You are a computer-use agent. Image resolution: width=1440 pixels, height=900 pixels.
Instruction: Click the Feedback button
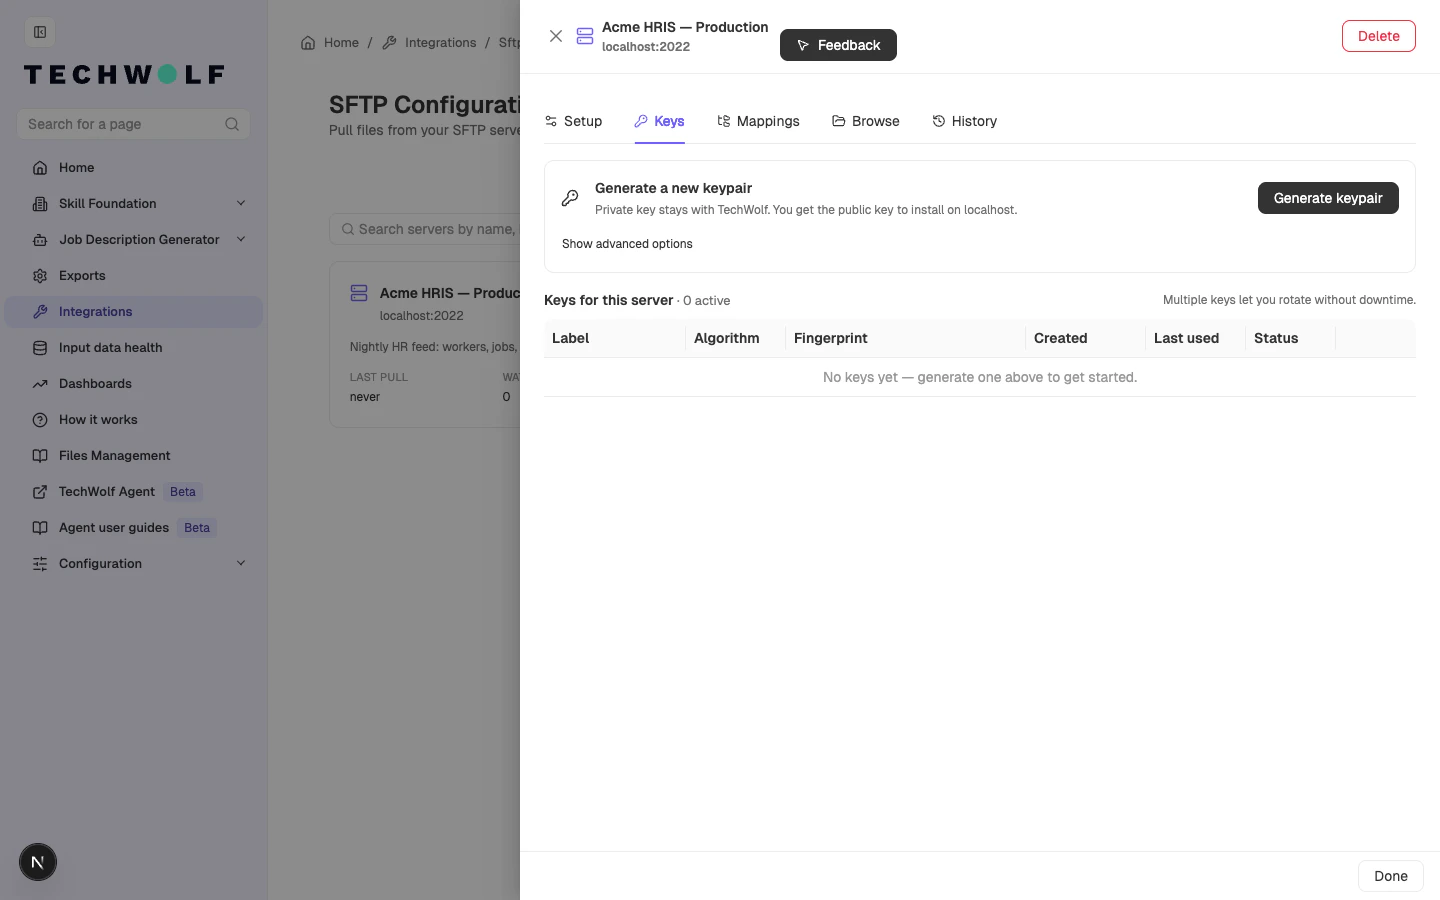pyautogui.click(x=838, y=45)
